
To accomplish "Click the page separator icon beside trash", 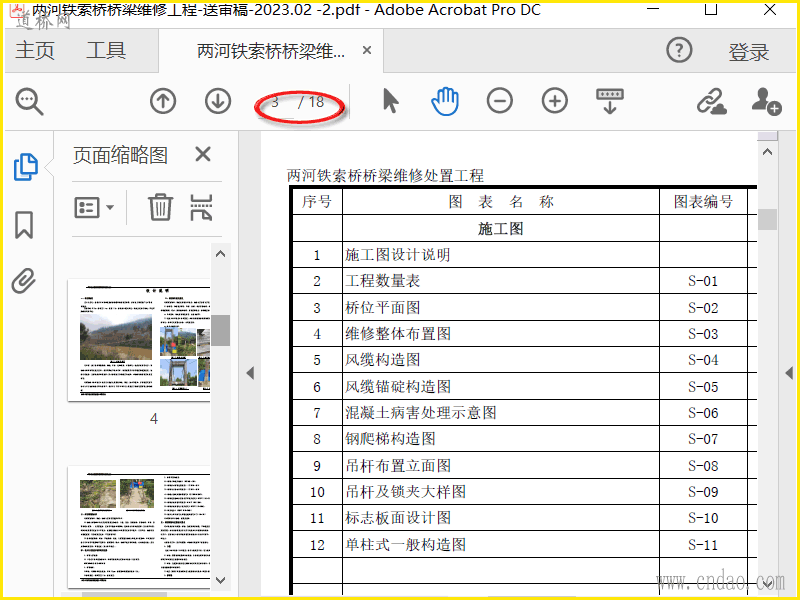I will (201, 207).
